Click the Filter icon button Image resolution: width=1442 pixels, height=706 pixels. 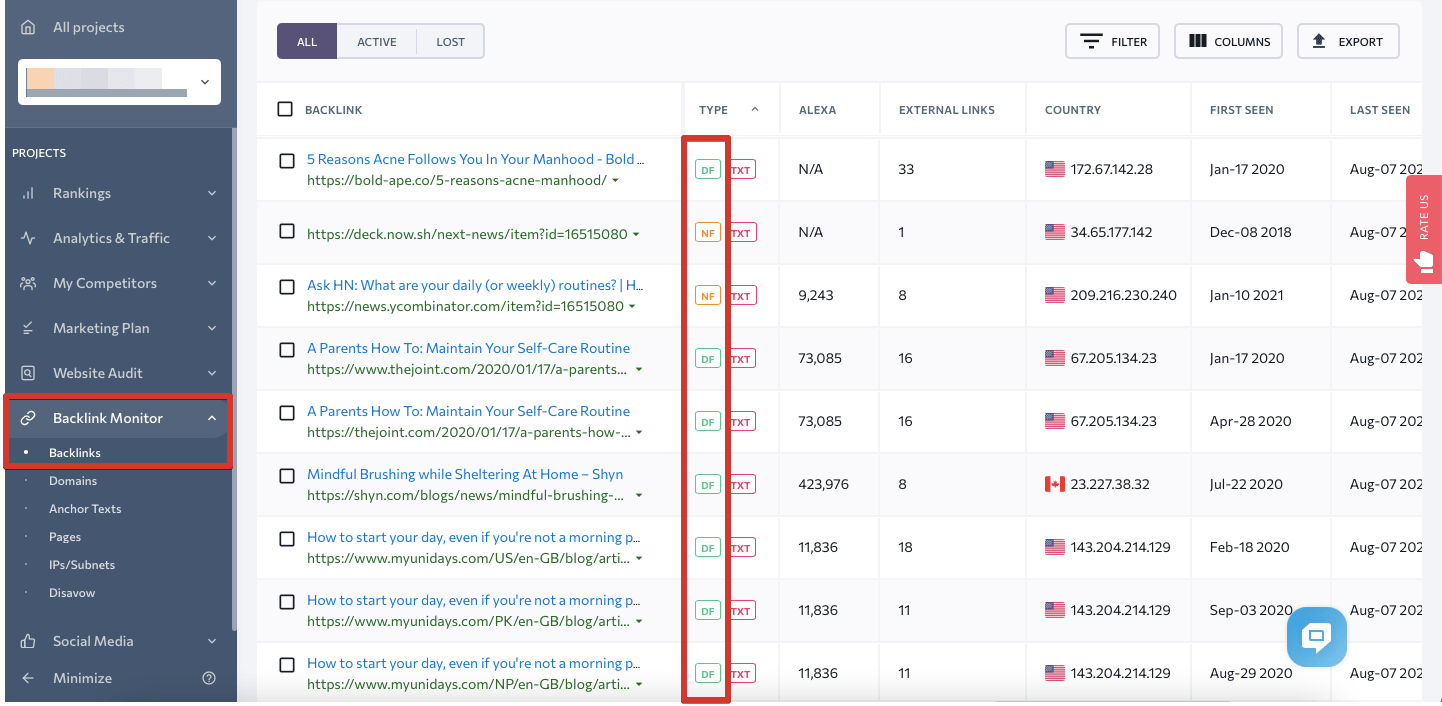tap(1112, 42)
